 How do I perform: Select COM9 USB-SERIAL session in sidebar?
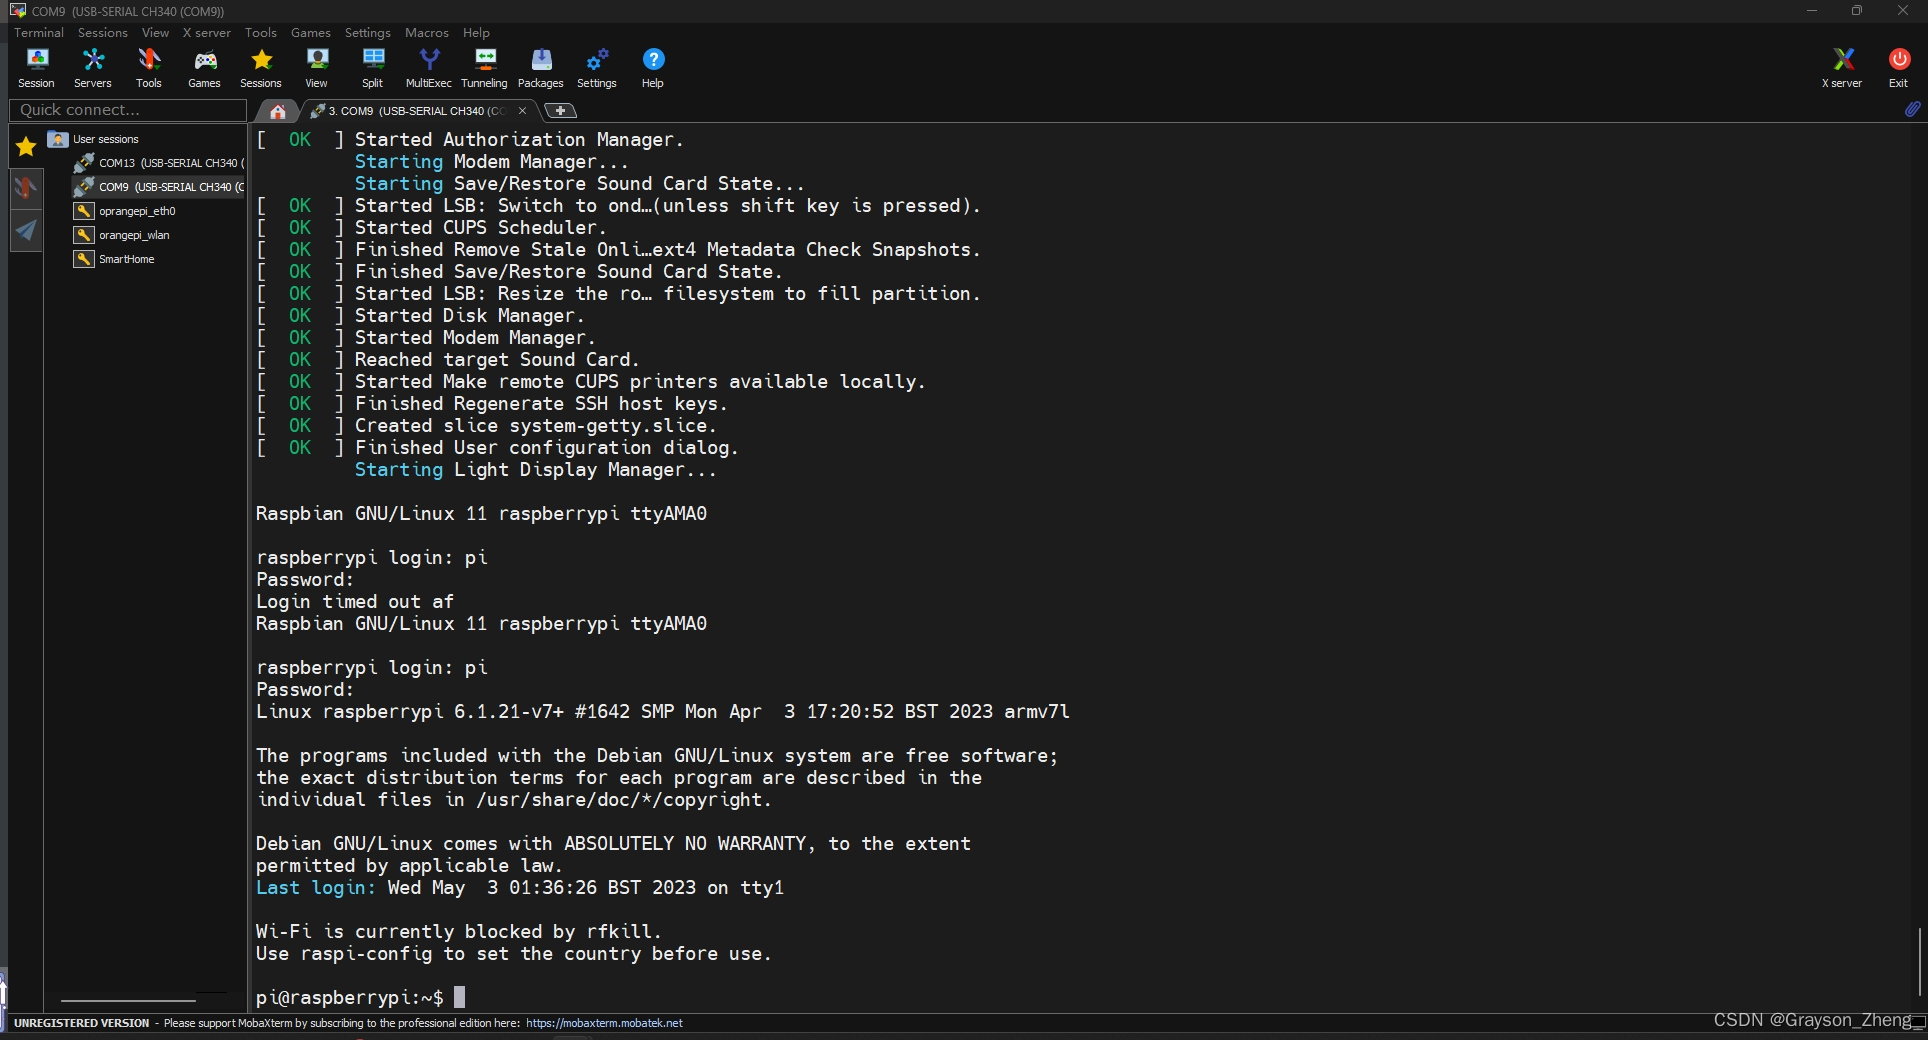[160, 187]
